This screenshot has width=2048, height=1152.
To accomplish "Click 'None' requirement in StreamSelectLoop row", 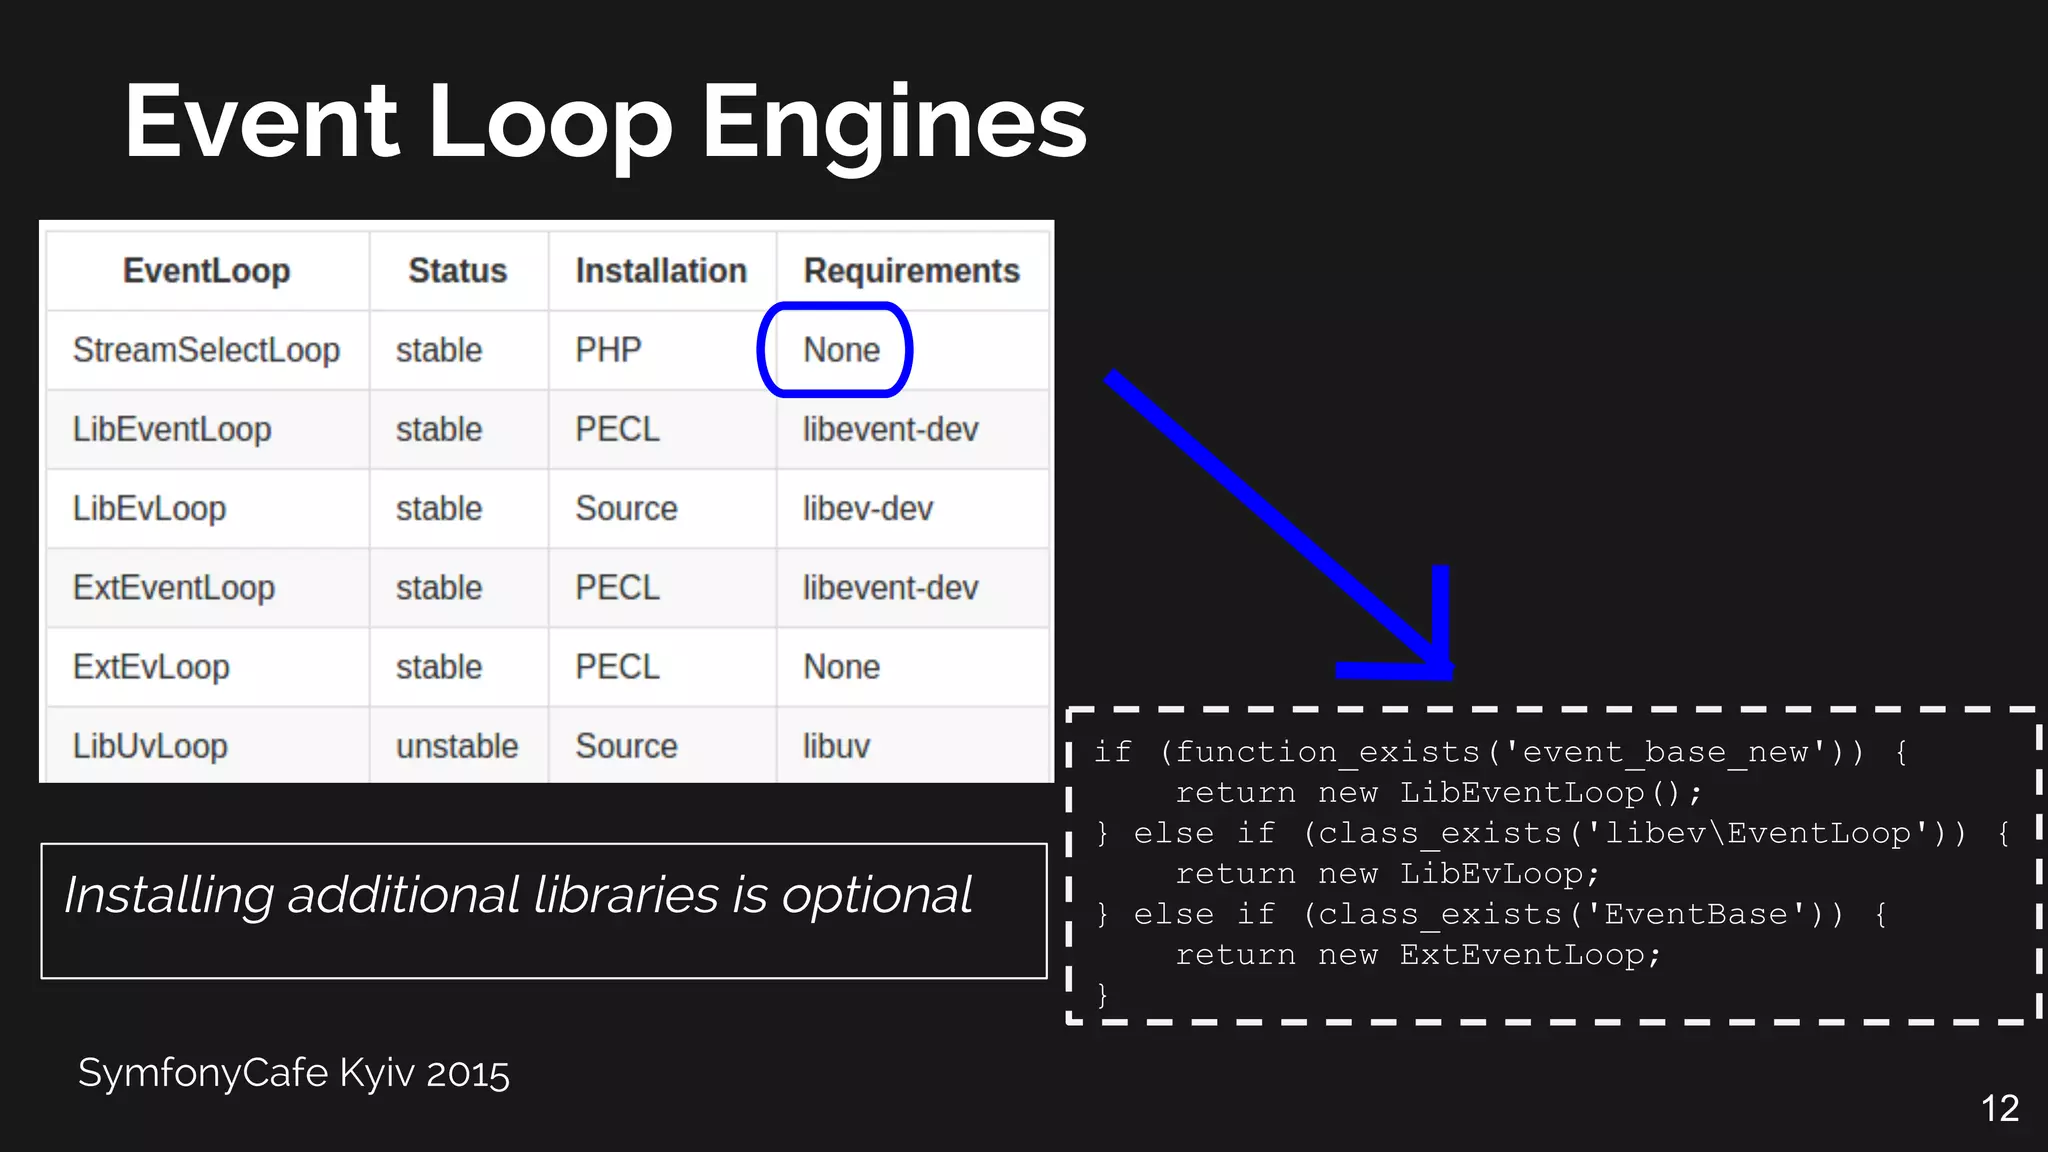I will [x=842, y=350].
